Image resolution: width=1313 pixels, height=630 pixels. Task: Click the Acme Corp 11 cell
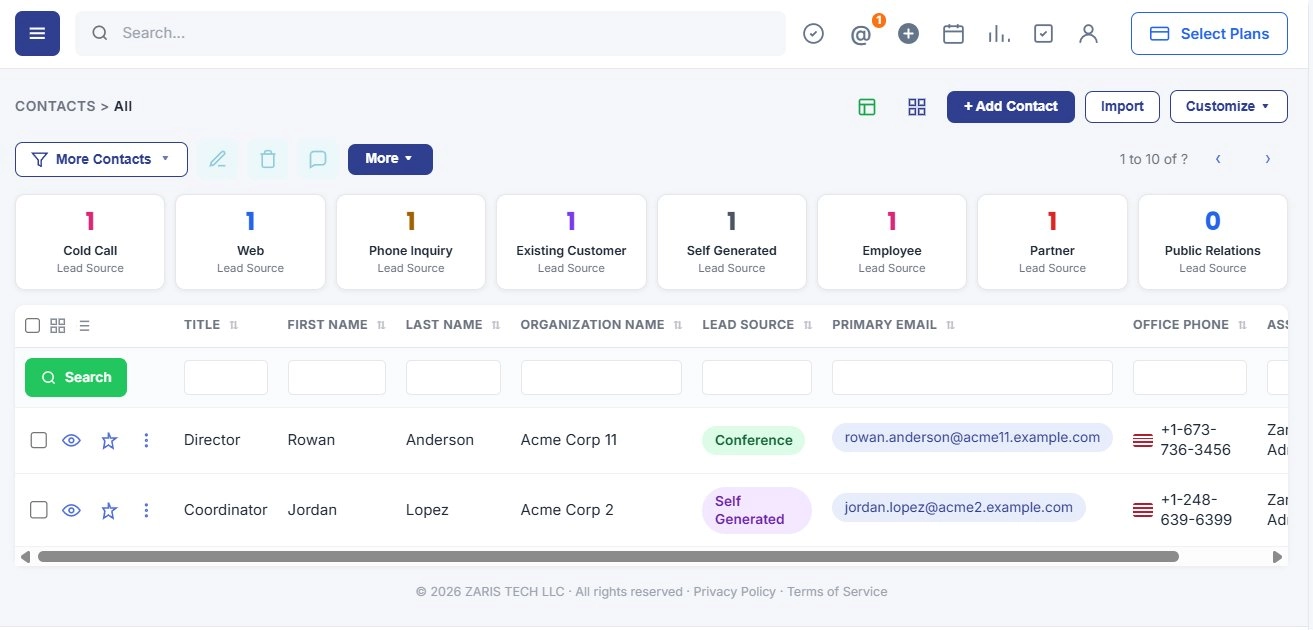pyautogui.click(x=569, y=440)
